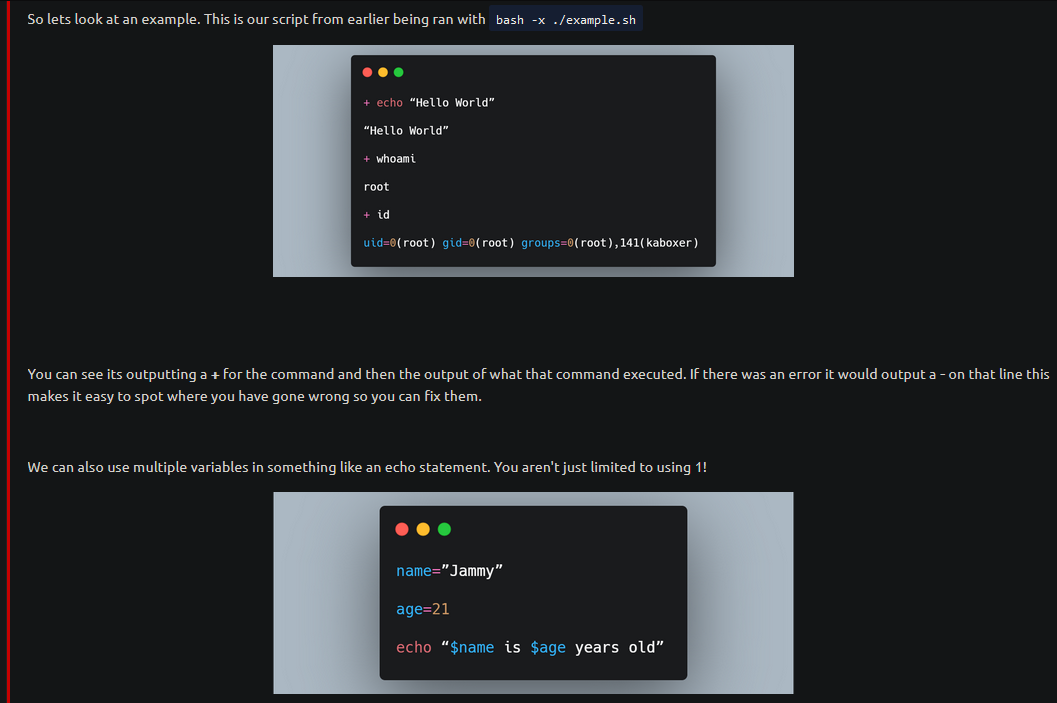Click the echo $name is $age line
The image size is (1057, 703).
530,648
